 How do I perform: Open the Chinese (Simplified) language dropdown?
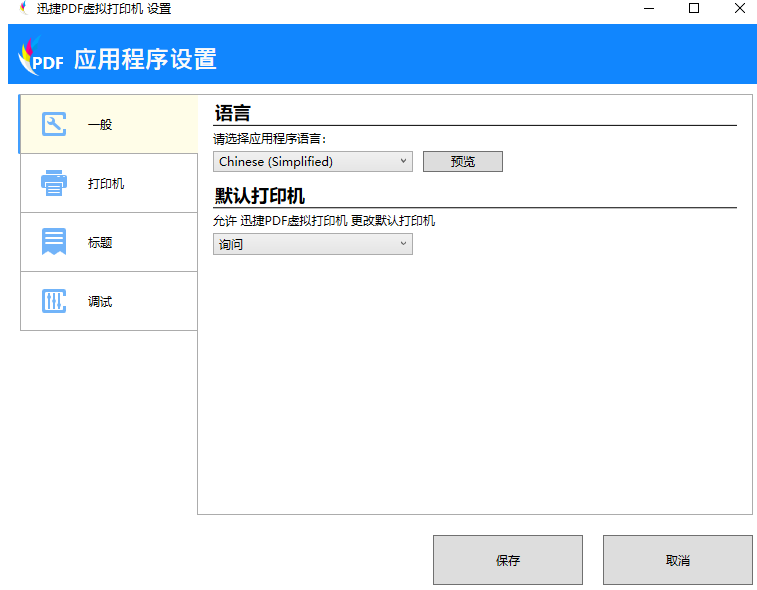tap(313, 162)
